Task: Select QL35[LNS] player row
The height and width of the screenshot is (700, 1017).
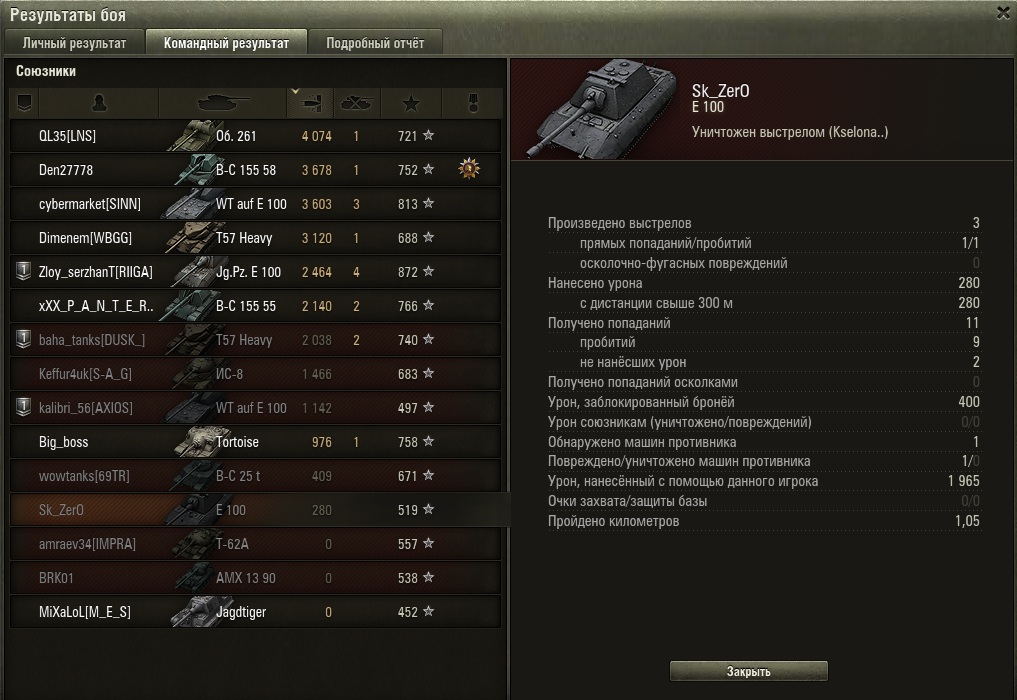Action: click(x=256, y=136)
